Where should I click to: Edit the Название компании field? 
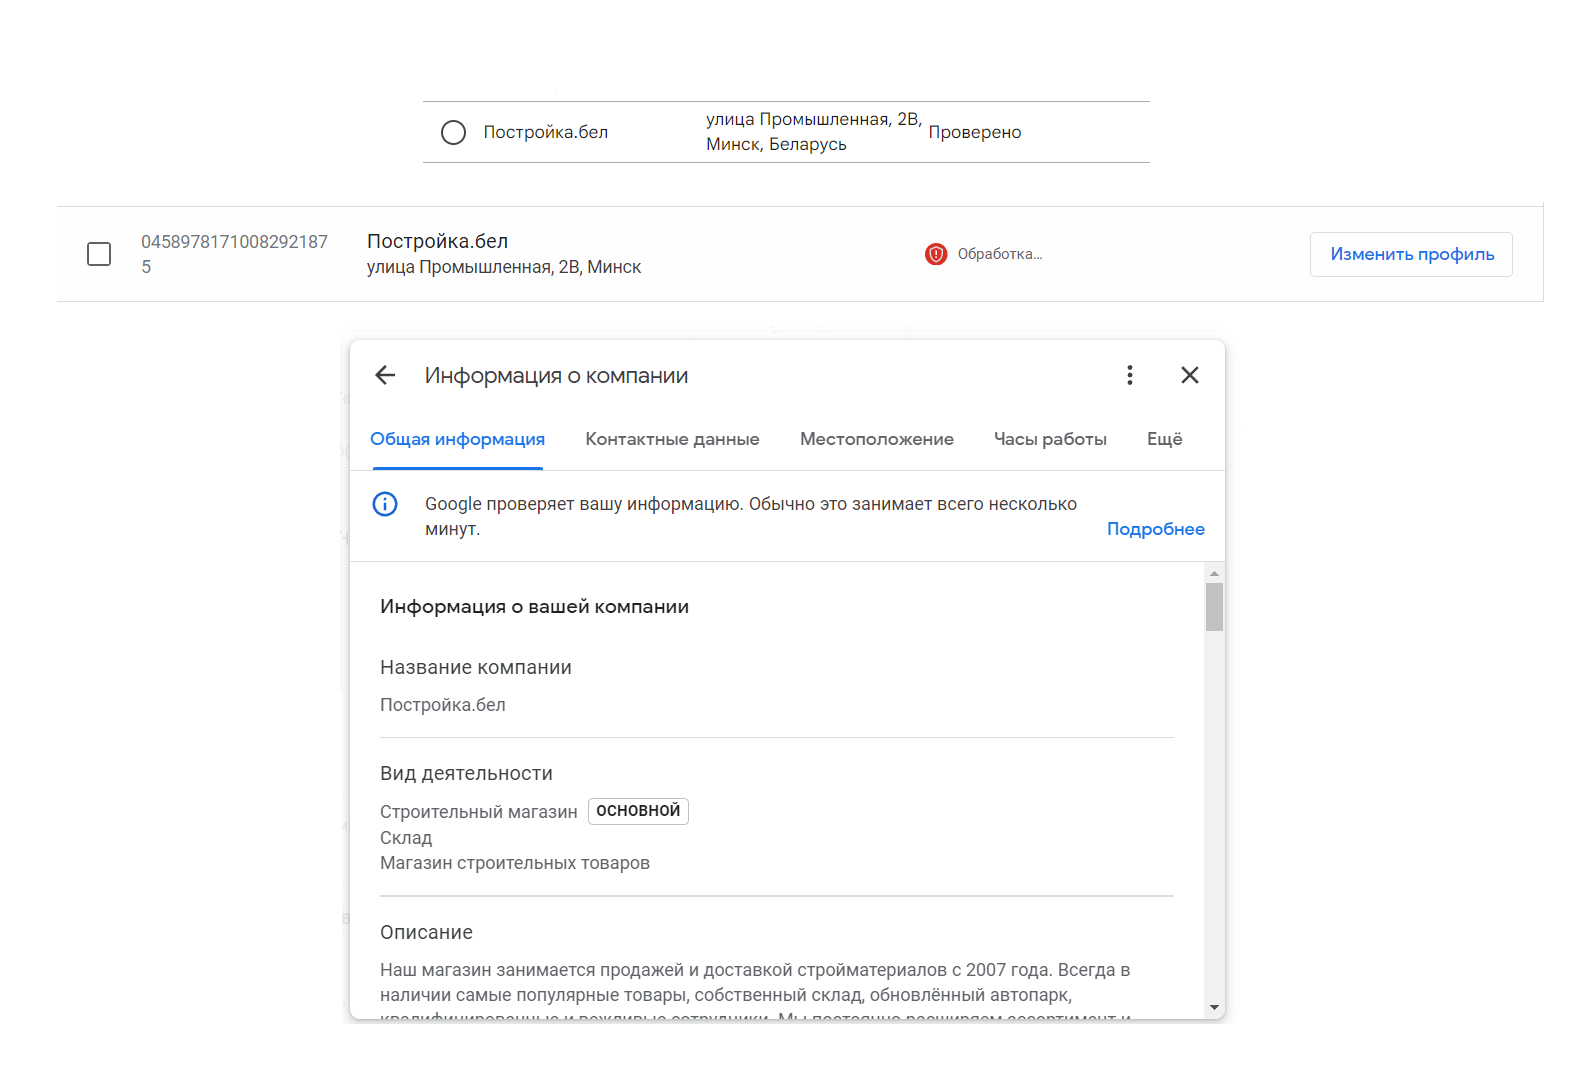pyautogui.click(x=776, y=686)
